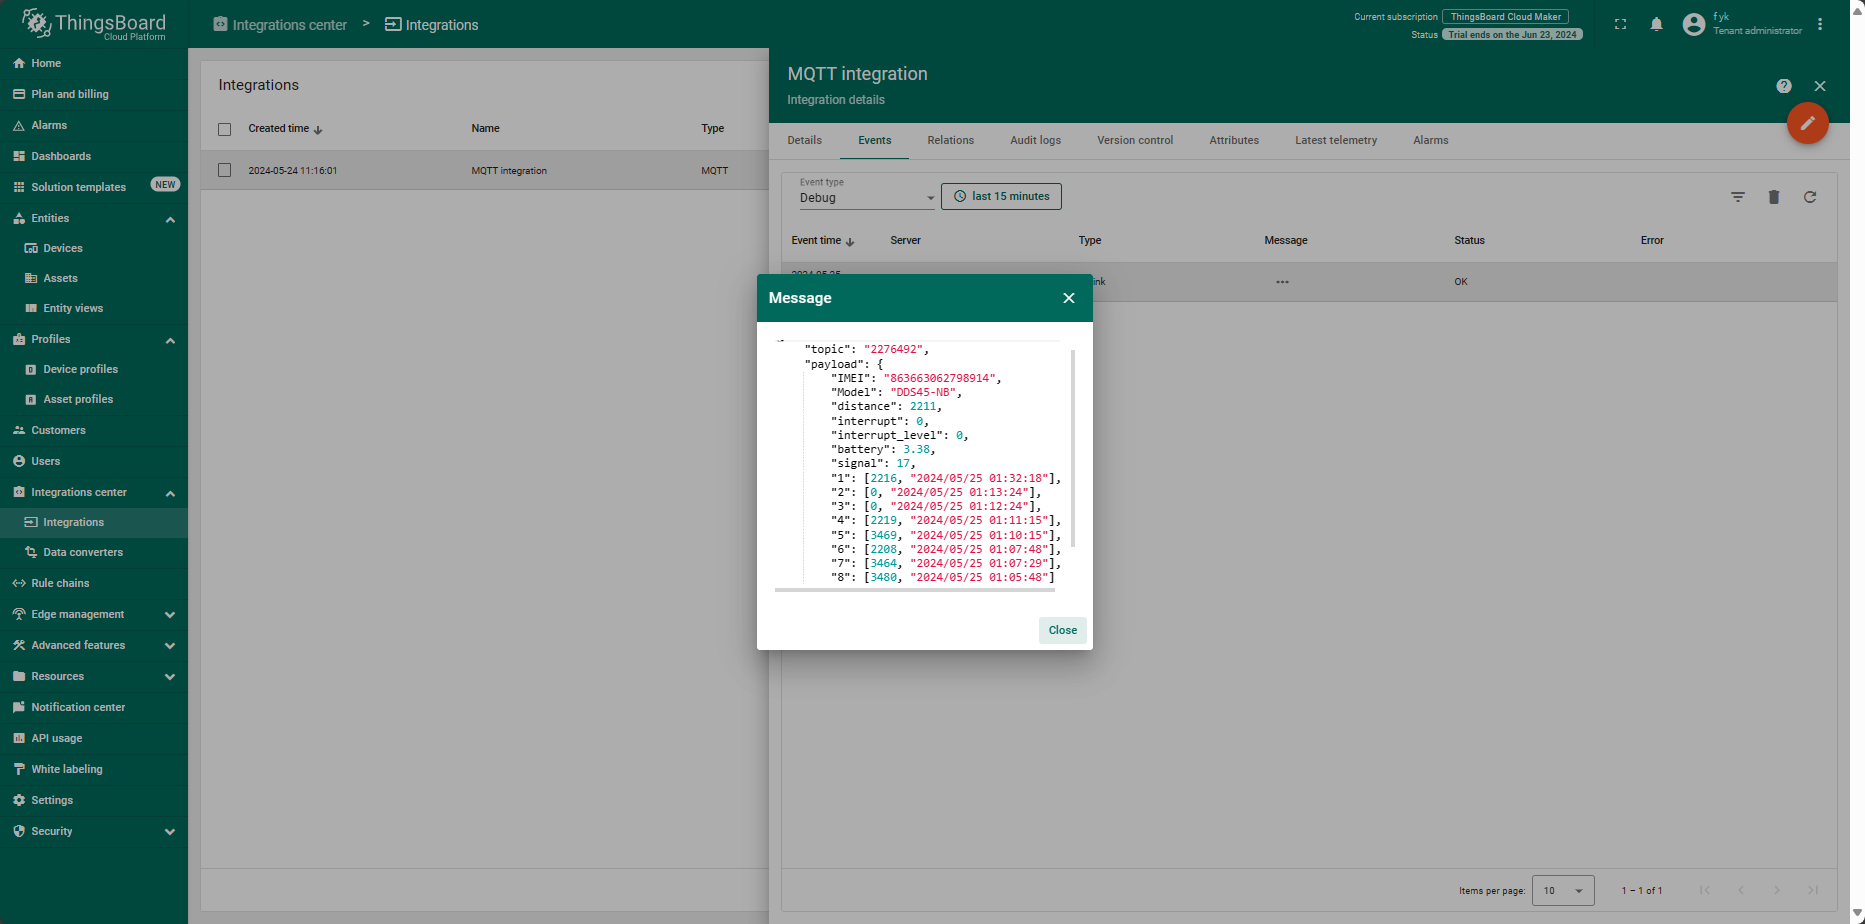Open the items per page dropdown
The image size is (1865, 924).
(x=1563, y=890)
